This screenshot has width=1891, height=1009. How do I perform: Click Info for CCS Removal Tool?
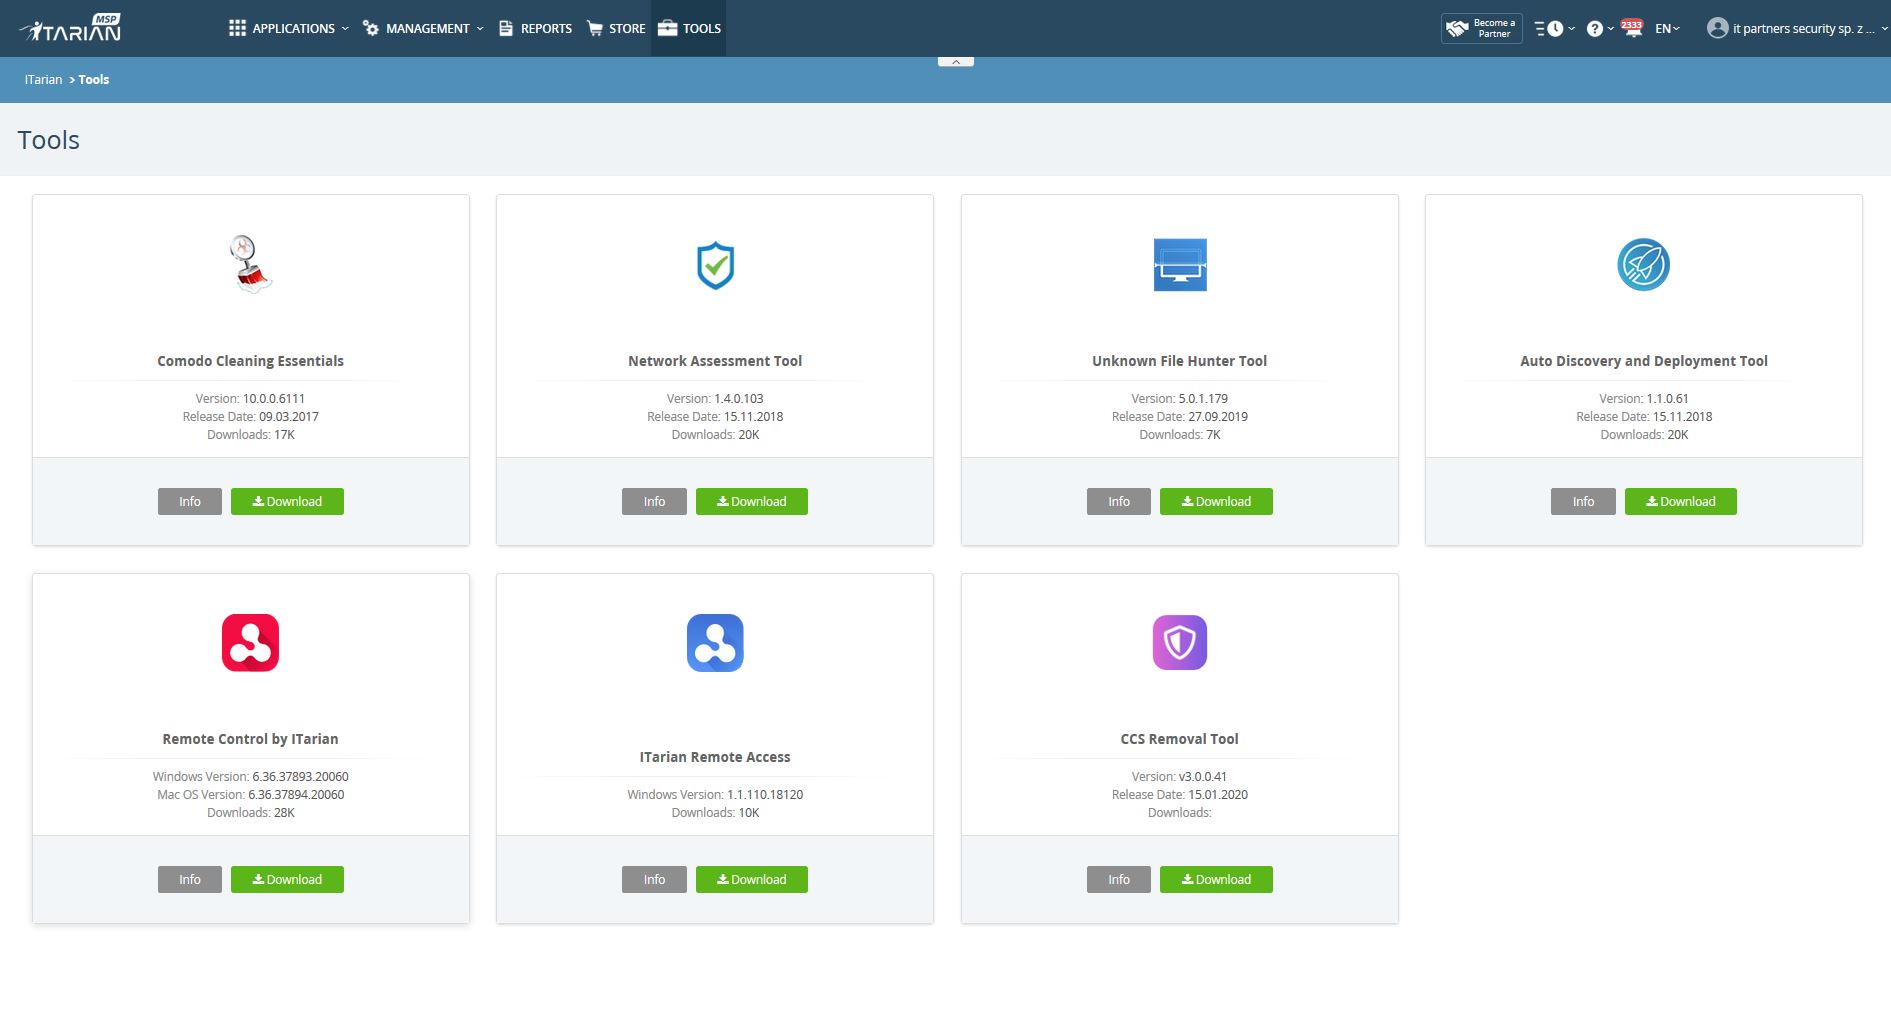(x=1119, y=879)
